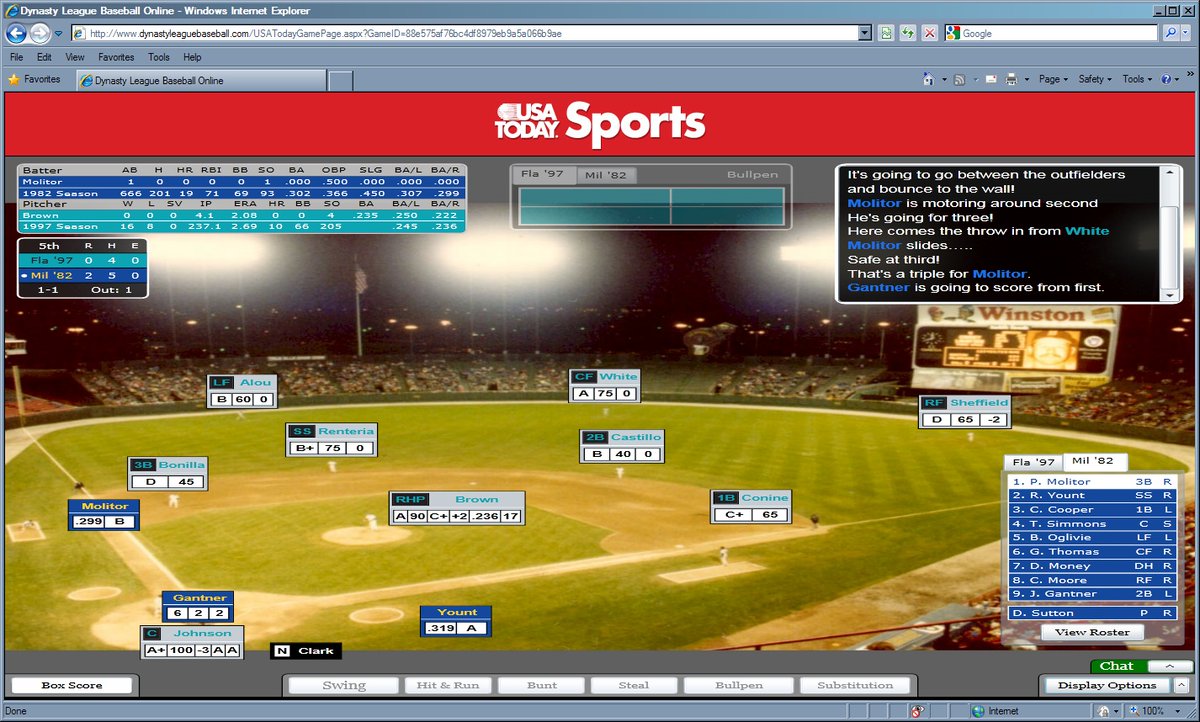Click the USA Today Sports logo
The height and width of the screenshot is (722, 1200).
coord(600,124)
